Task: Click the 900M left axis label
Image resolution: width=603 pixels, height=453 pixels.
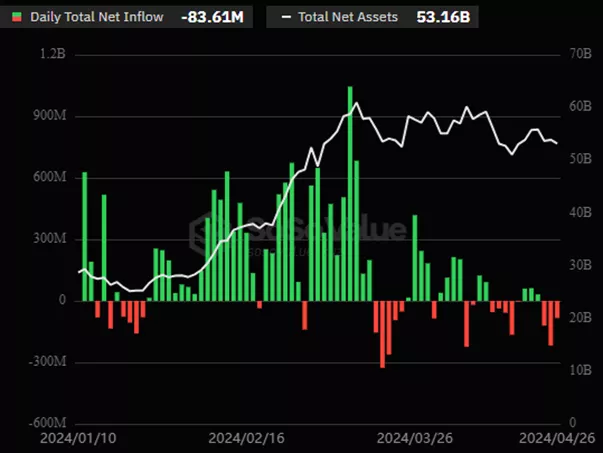Action: (x=49, y=116)
